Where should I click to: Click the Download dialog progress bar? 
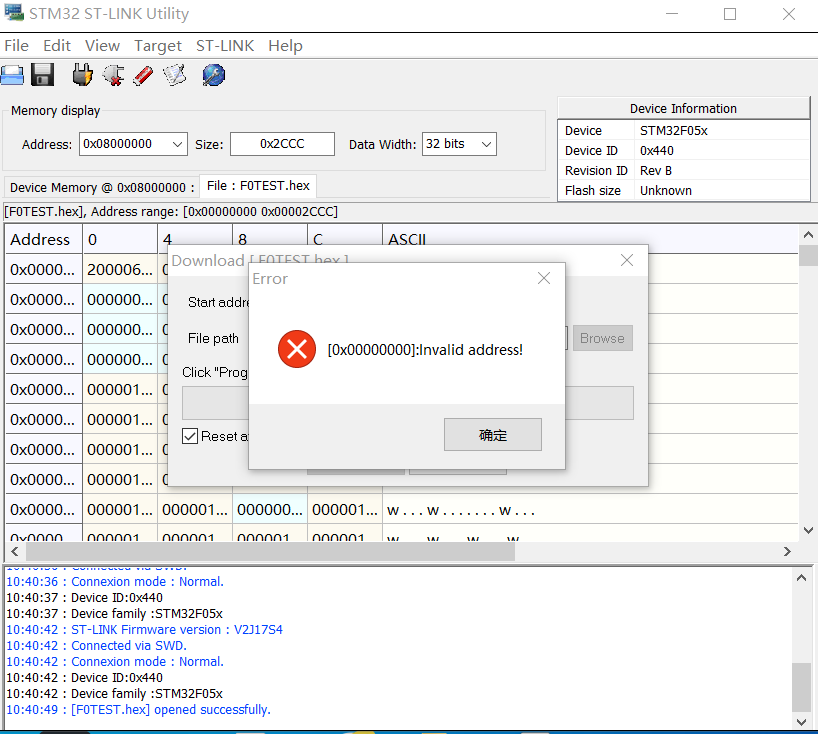pos(407,403)
